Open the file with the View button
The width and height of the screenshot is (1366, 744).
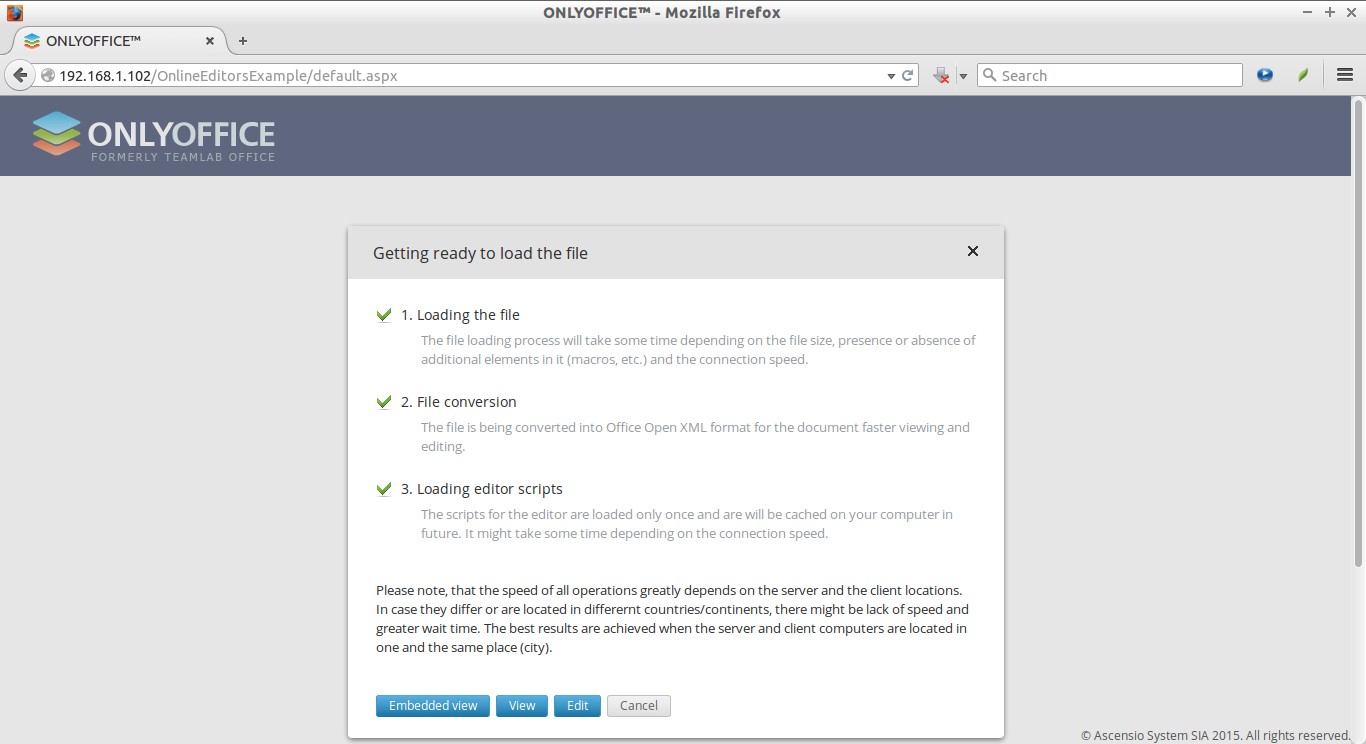pyautogui.click(x=522, y=705)
